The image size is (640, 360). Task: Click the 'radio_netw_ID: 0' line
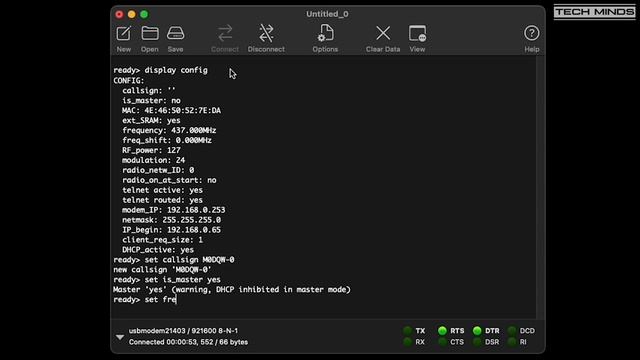(x=158, y=170)
